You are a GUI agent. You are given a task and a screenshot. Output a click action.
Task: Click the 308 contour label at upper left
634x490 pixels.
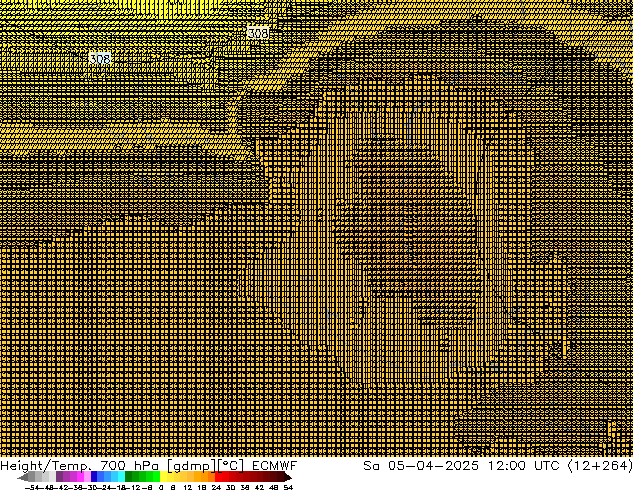[100, 59]
